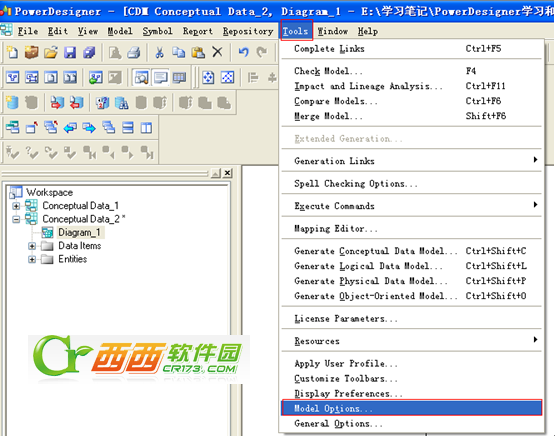Open Model Options
Screen dimensions: 555x436
411,408
